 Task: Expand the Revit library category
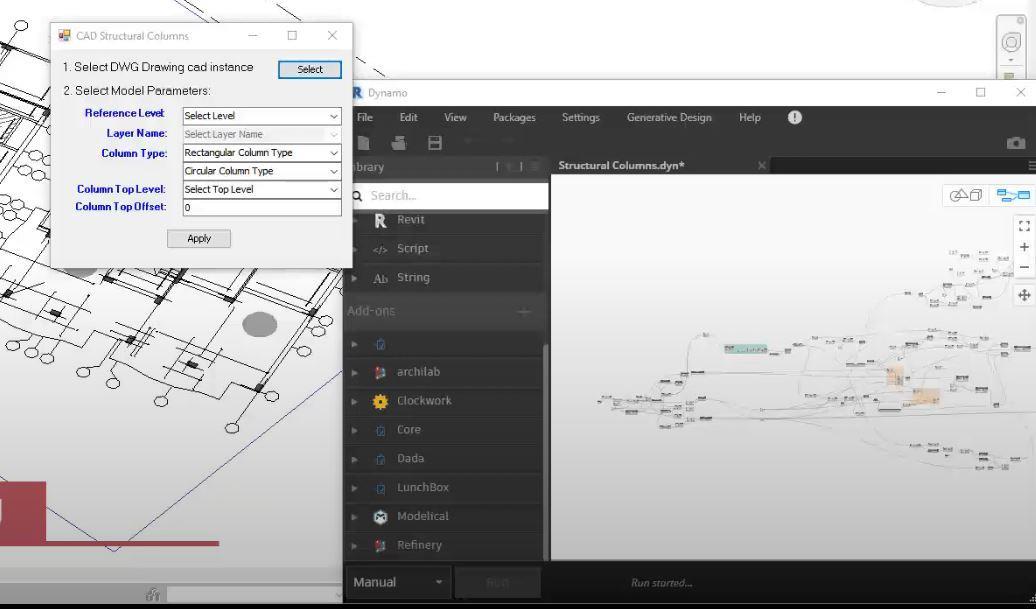coord(355,221)
